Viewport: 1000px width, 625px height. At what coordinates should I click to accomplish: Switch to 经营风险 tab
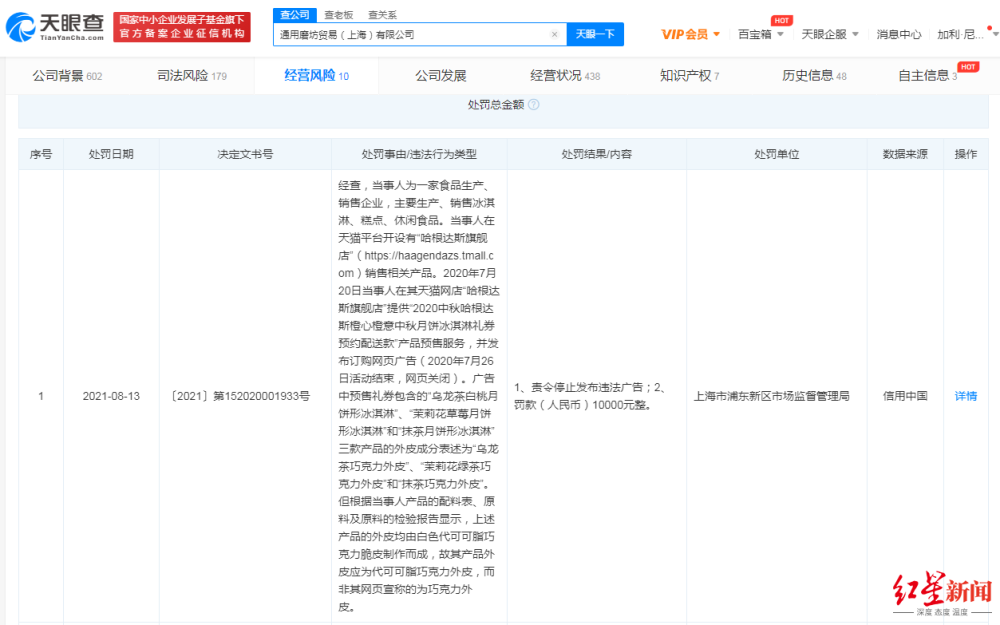[316, 76]
